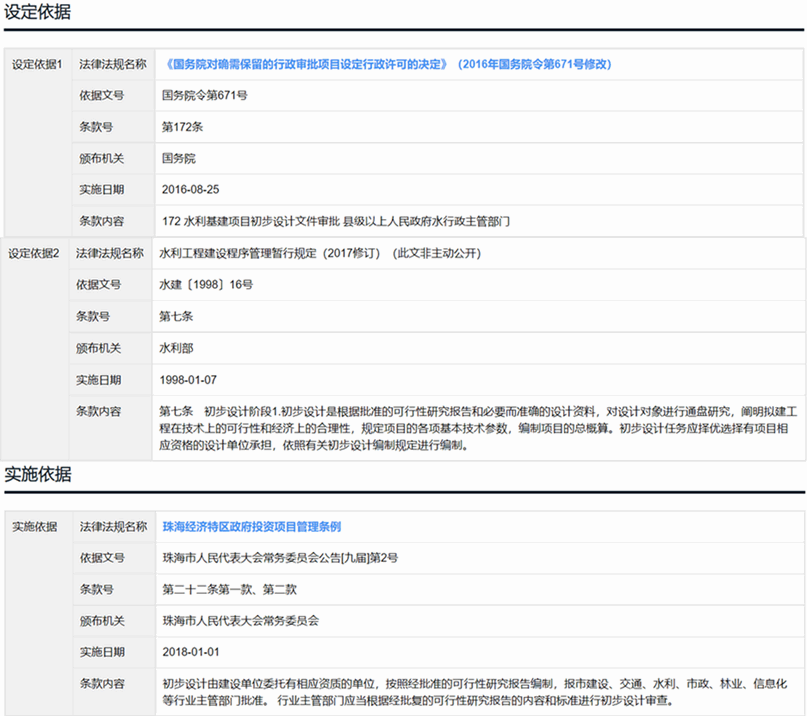Click the 设定依据 section heading
Screen dimensions: 807x716
37,12
